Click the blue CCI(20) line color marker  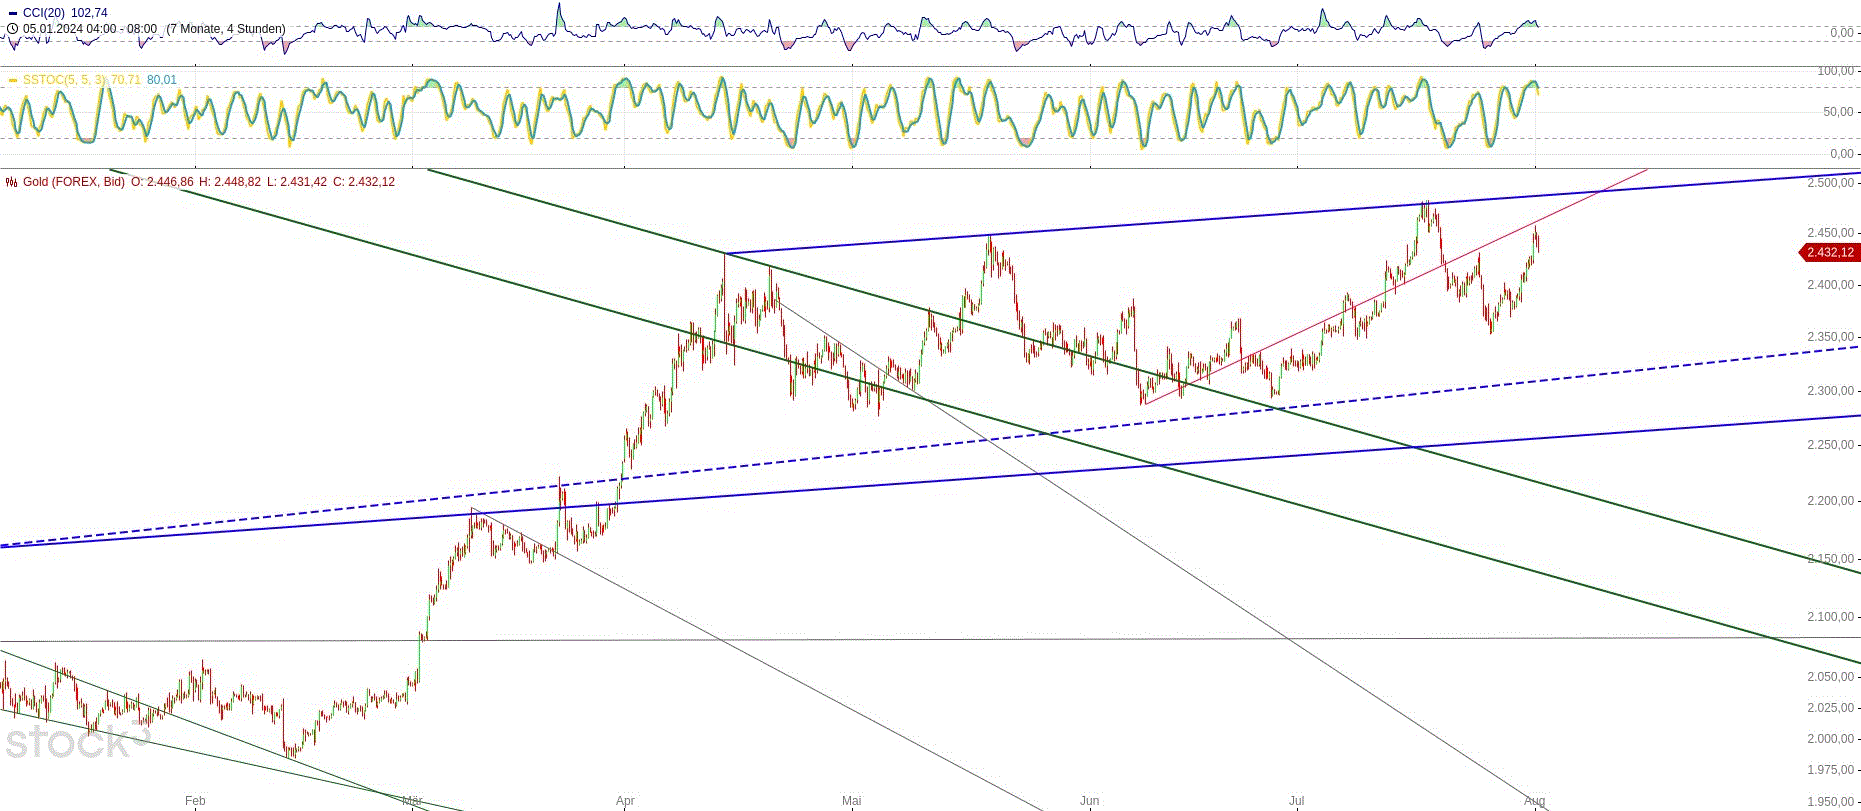tap(12, 13)
